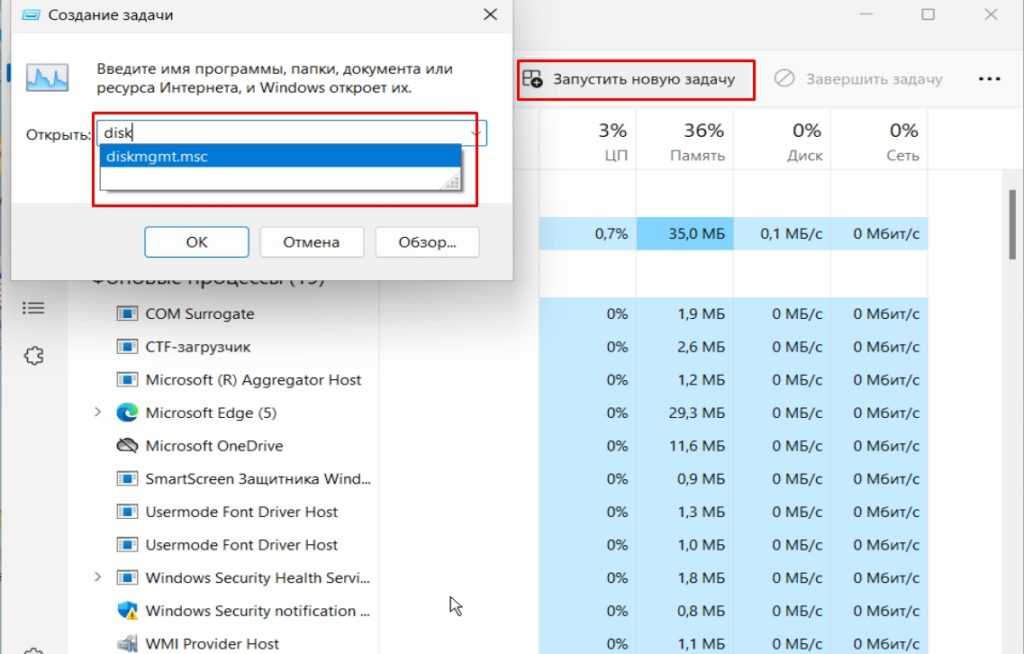Viewport: 1024px width, 654px height.
Task: Click the Отмена button
Action: [311, 242]
